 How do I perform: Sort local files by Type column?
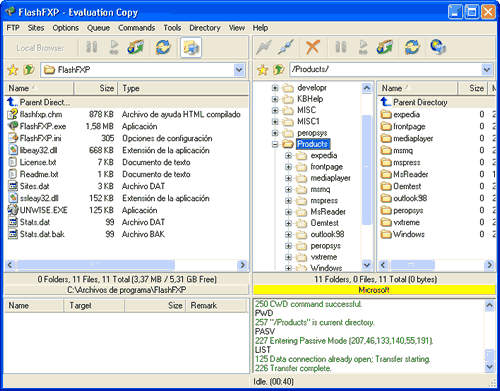point(183,88)
